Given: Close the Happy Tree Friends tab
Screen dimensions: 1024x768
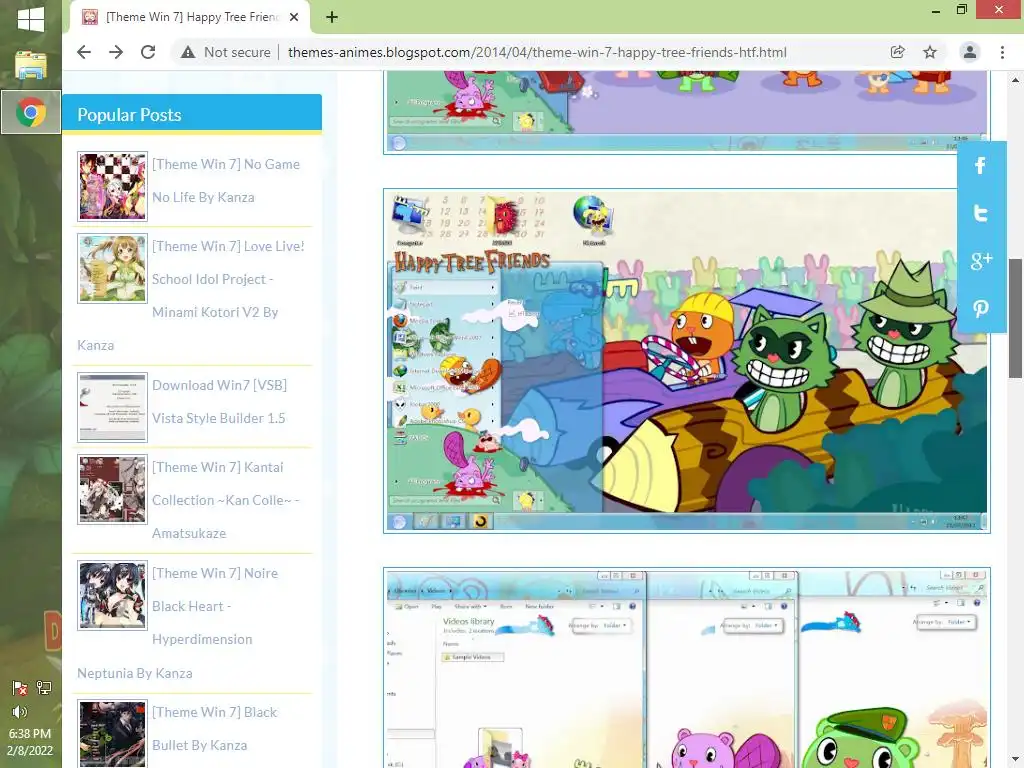Looking at the screenshot, I should pos(295,17).
